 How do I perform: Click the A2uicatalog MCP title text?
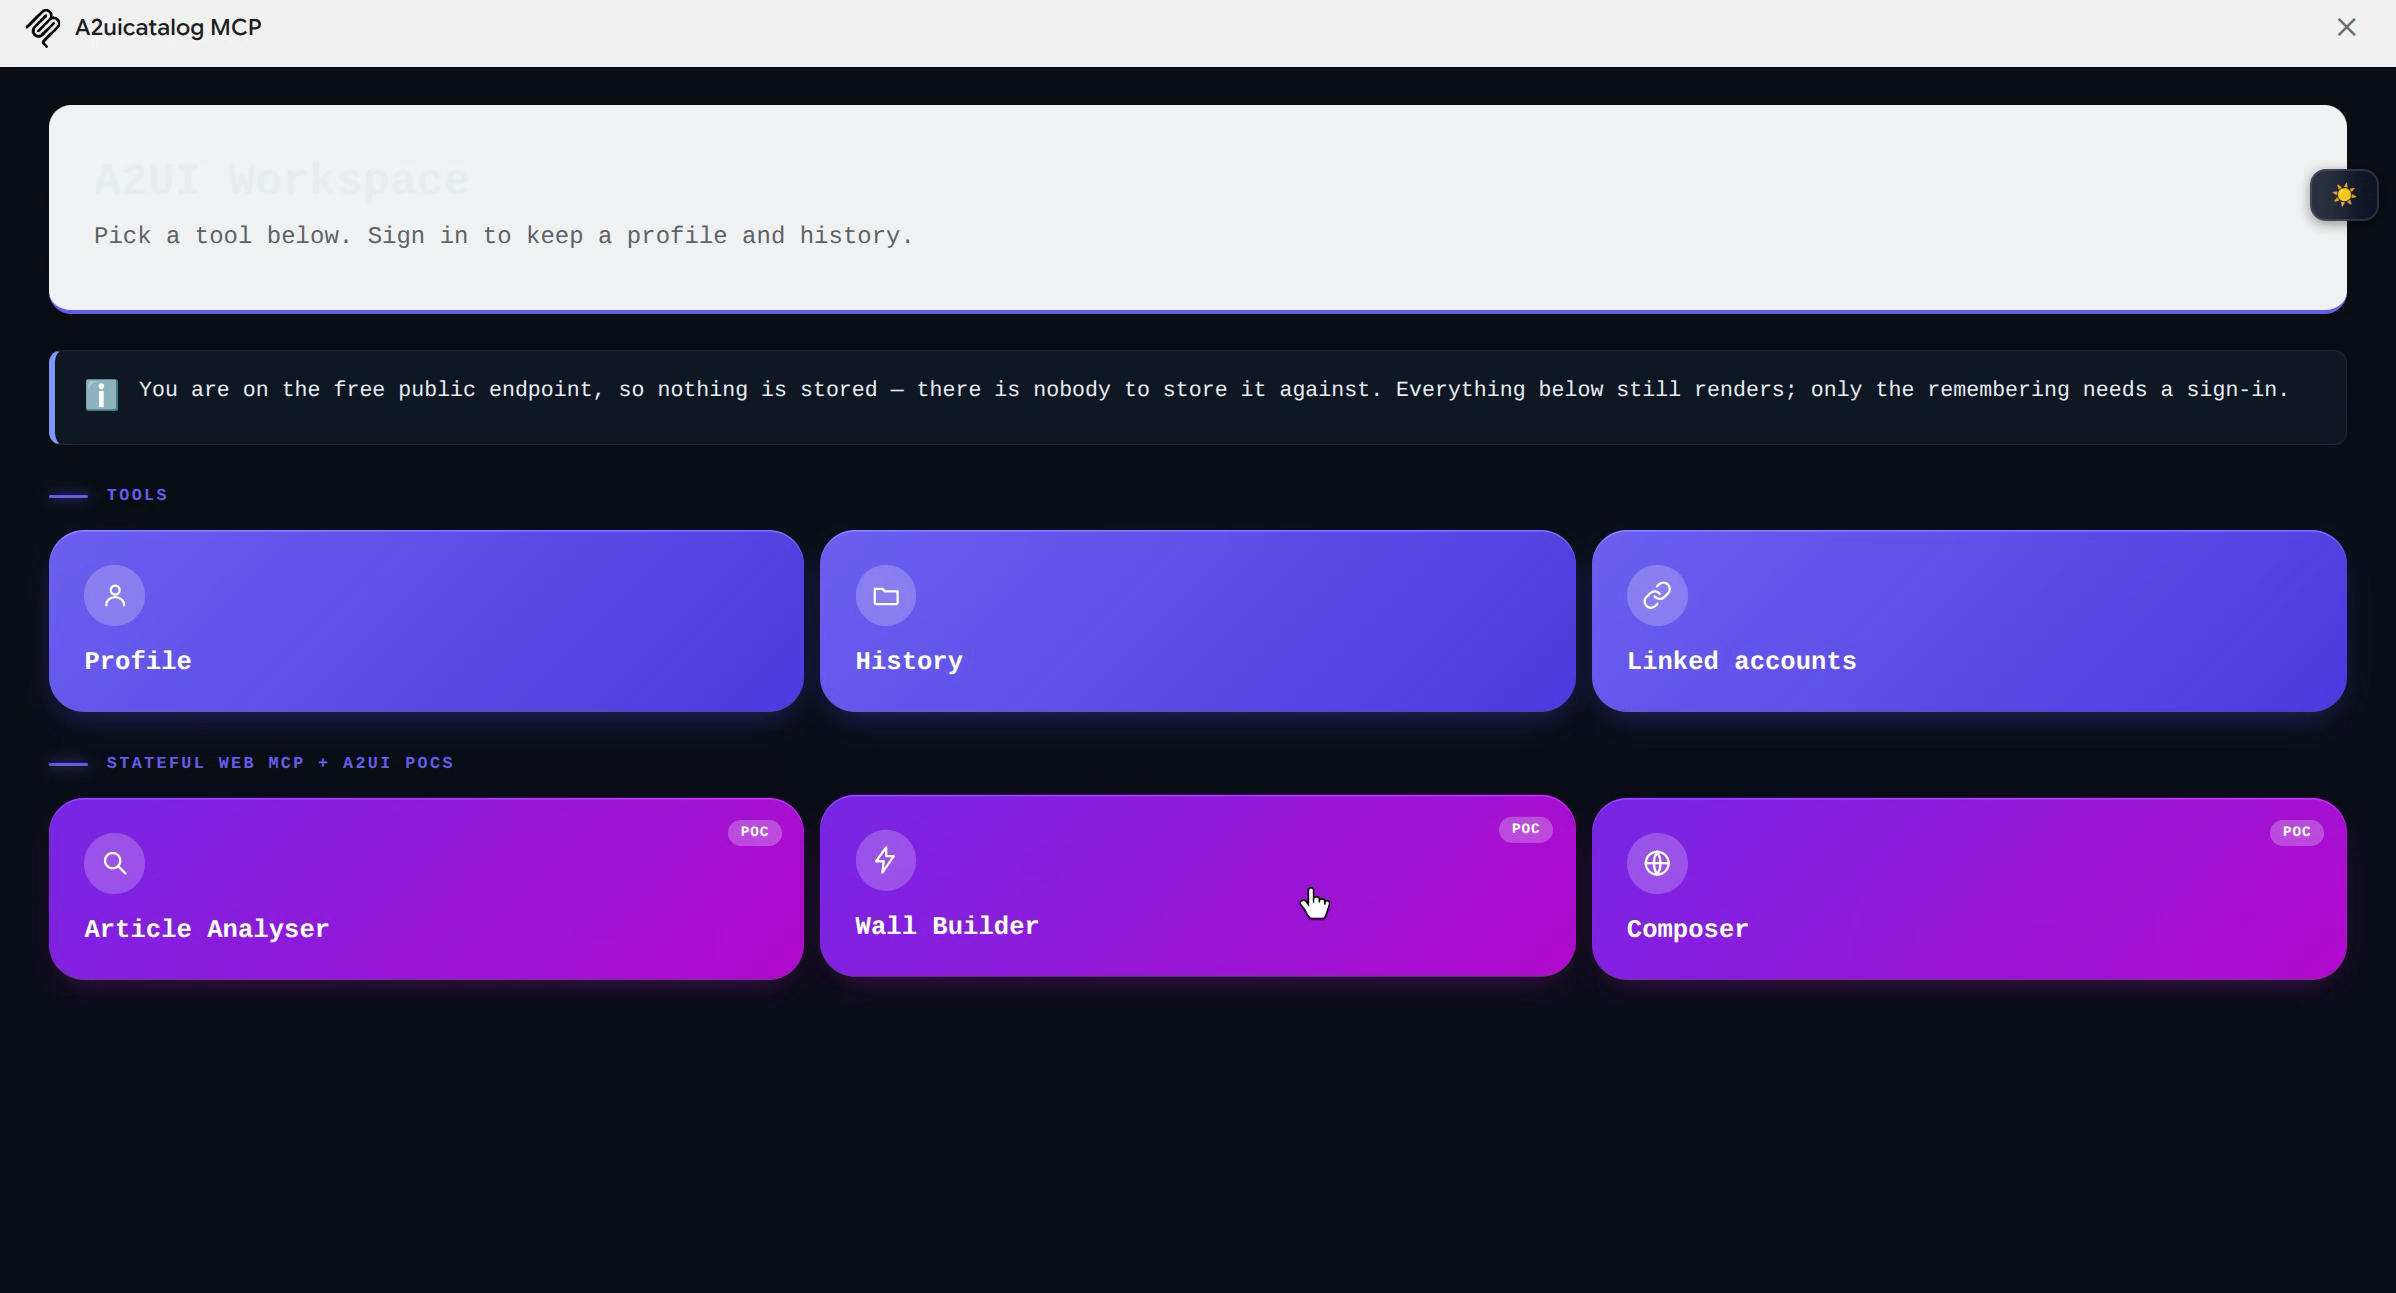click(168, 28)
